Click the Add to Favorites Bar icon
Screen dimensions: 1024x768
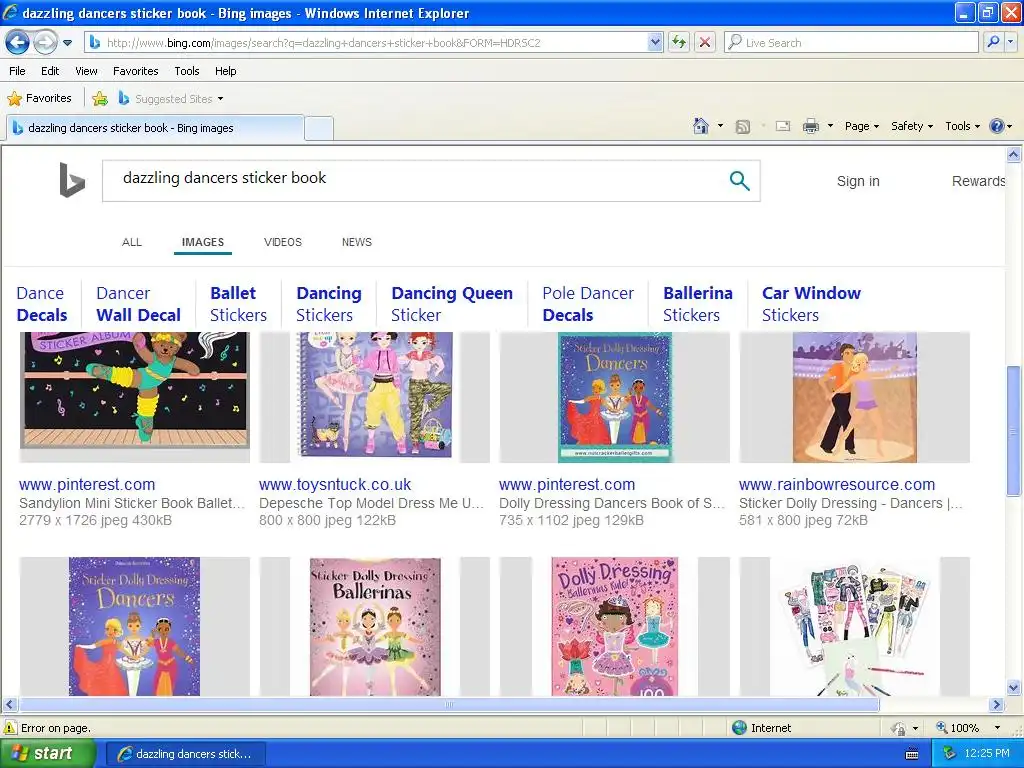pos(100,99)
